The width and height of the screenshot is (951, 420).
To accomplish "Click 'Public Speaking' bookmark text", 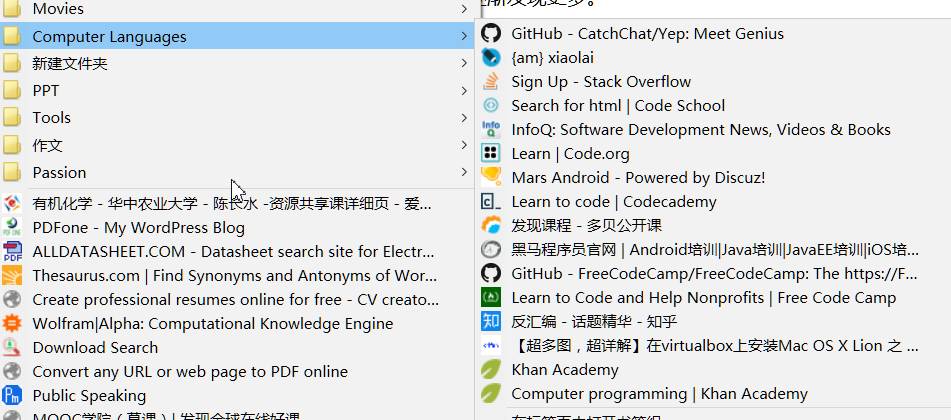I will pyautogui.click(x=89, y=396).
